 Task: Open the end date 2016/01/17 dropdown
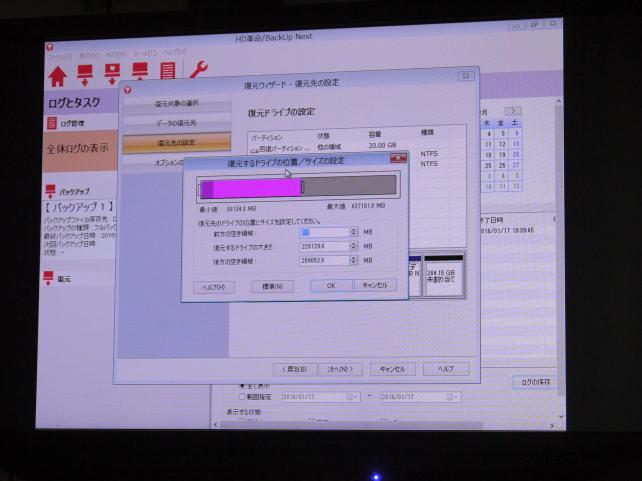(x=452, y=397)
